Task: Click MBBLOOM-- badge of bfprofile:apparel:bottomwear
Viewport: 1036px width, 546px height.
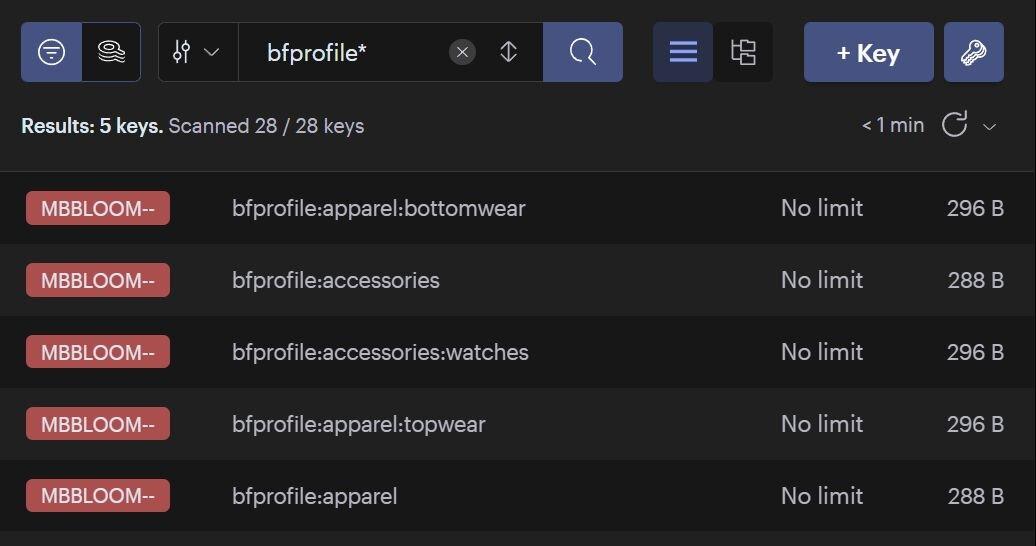Action: (x=98, y=208)
